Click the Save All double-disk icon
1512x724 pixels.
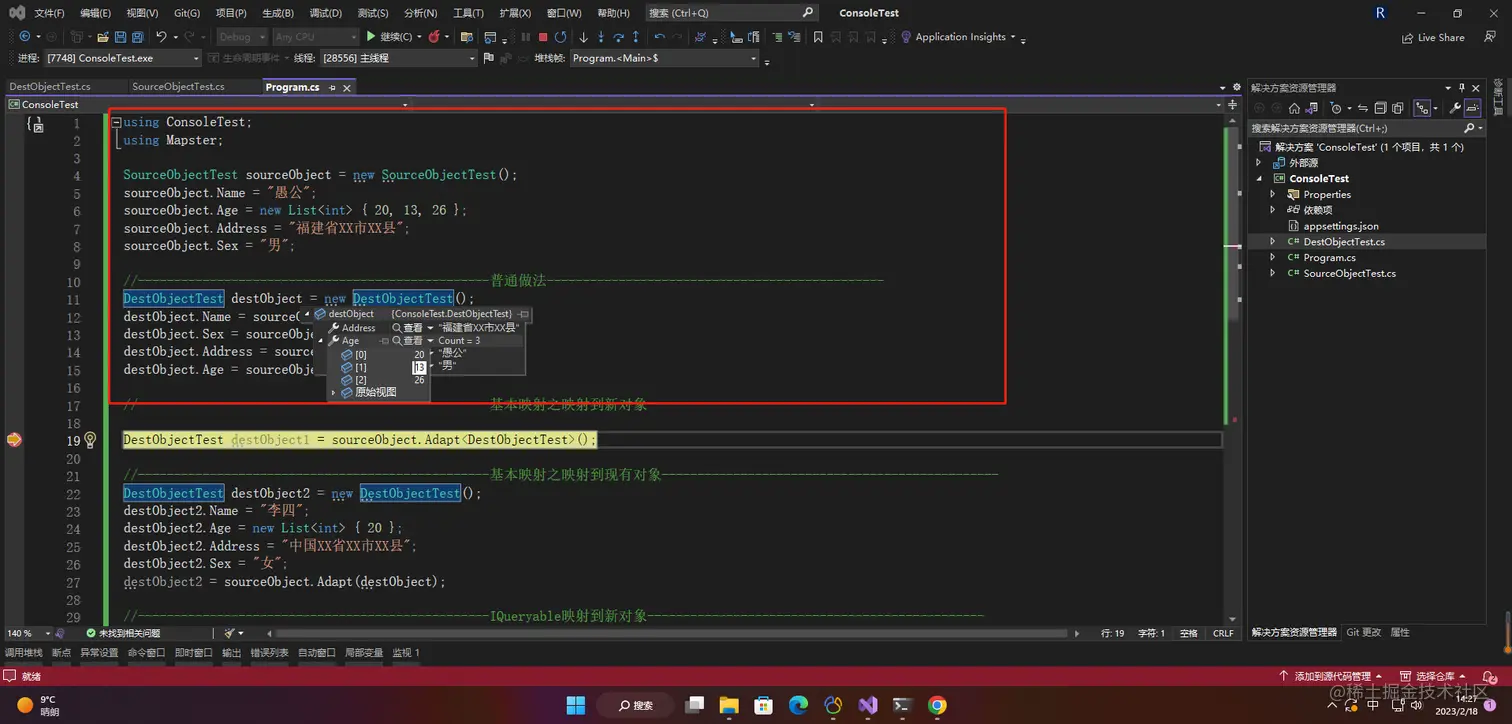click(x=137, y=37)
